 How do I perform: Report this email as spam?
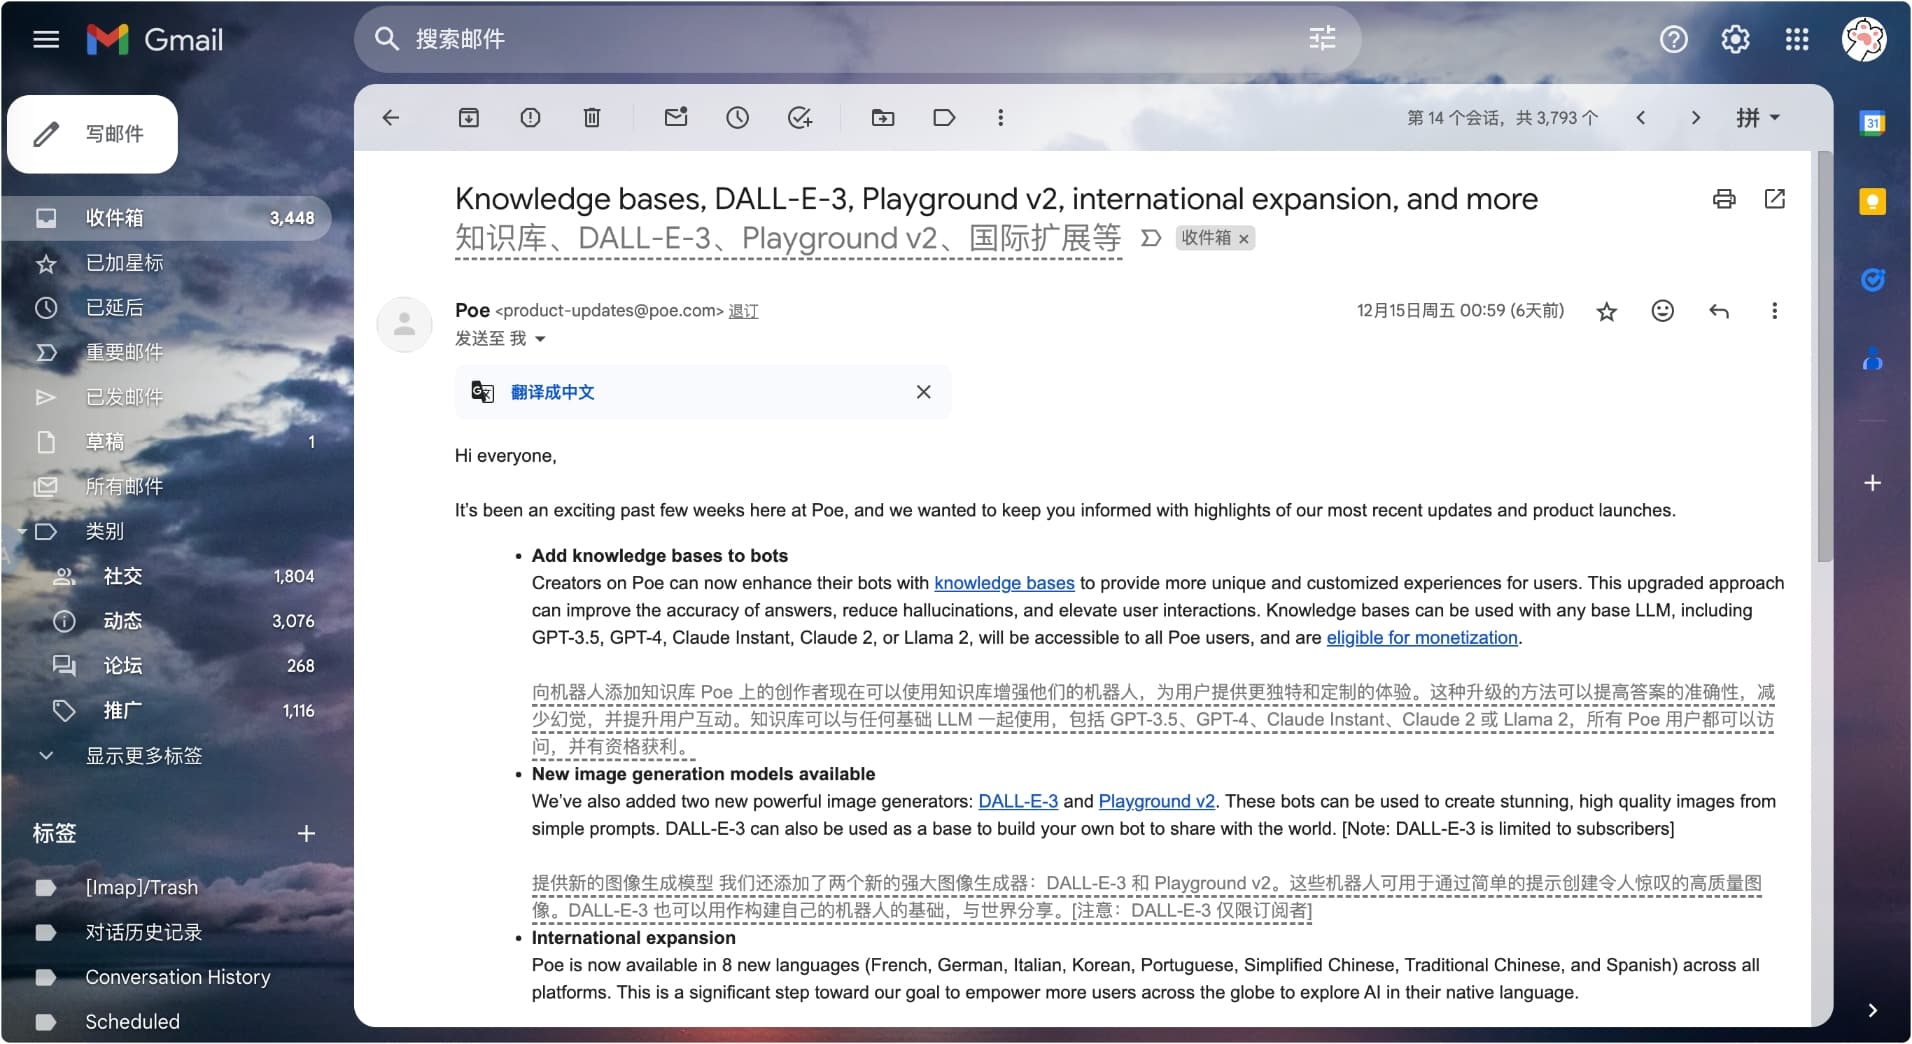click(x=530, y=118)
